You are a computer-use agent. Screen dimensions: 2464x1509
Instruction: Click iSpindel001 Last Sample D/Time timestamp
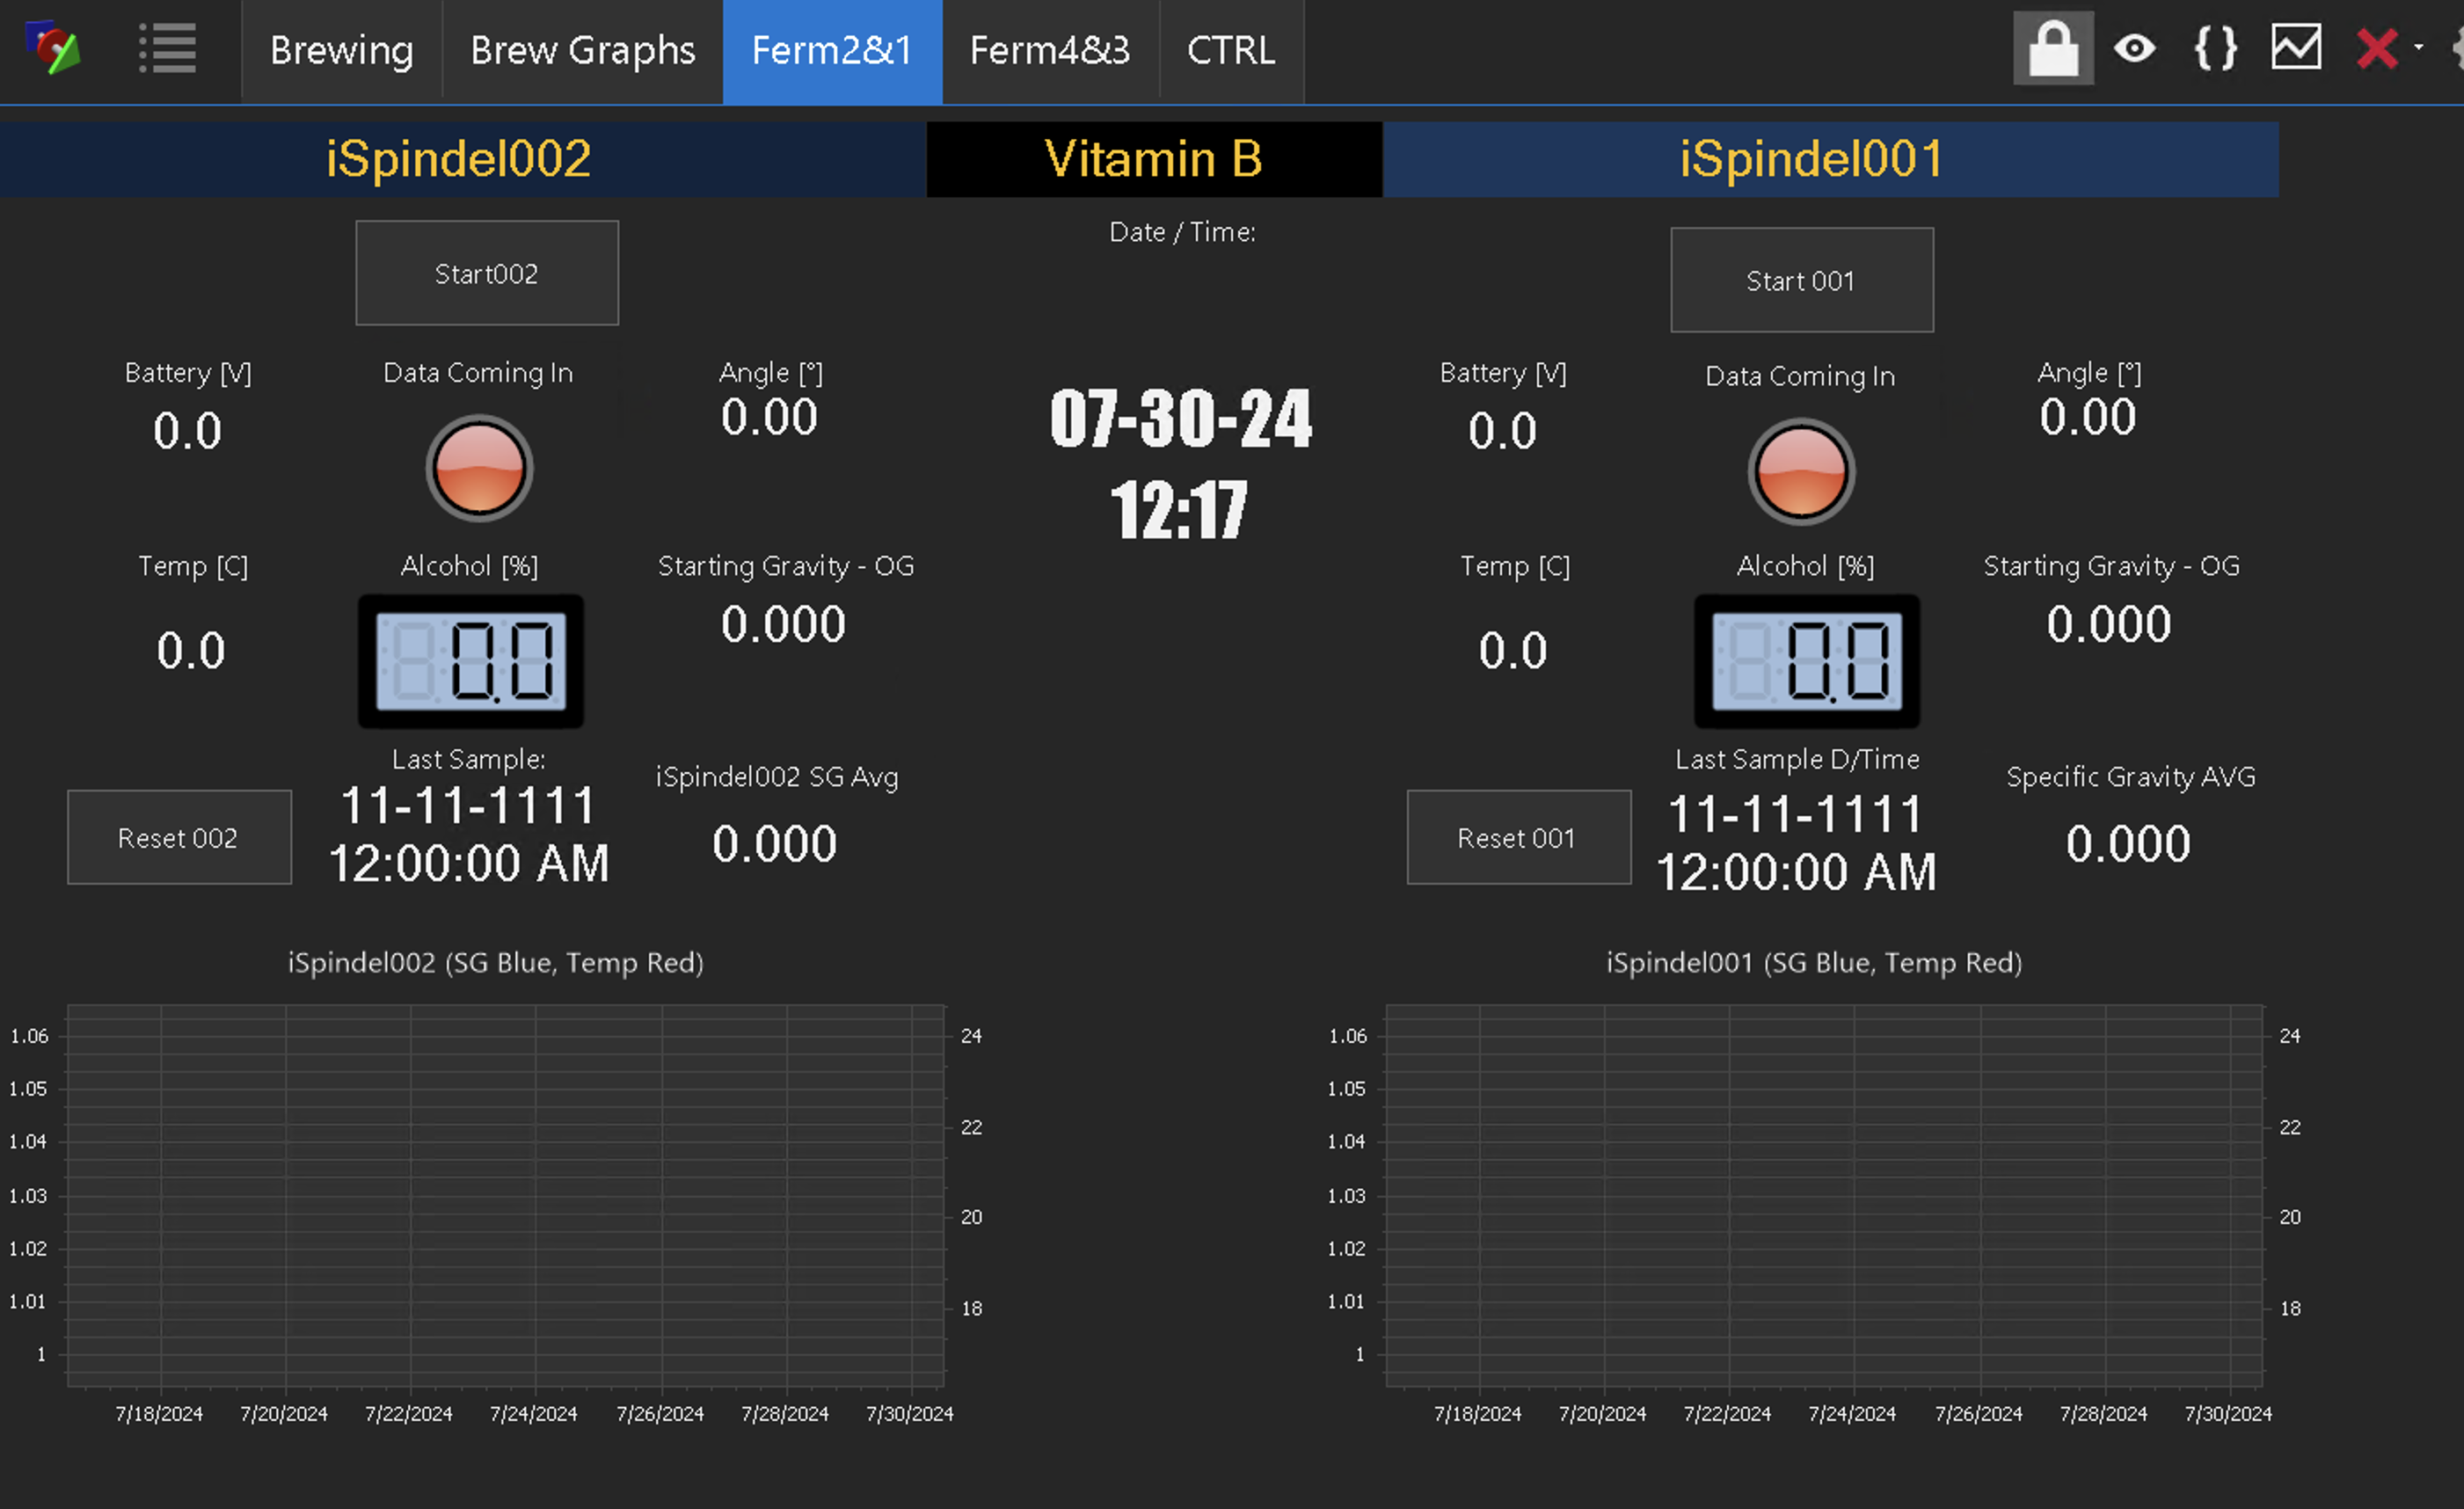(x=1796, y=842)
